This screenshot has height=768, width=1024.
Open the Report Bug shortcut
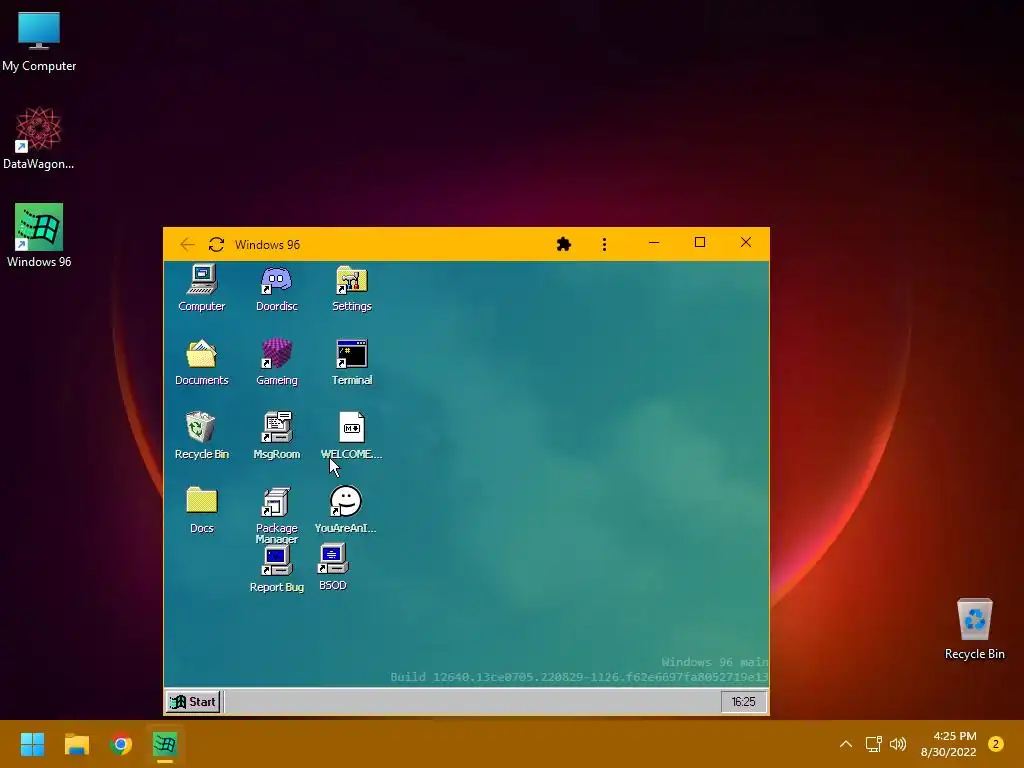click(x=276, y=569)
